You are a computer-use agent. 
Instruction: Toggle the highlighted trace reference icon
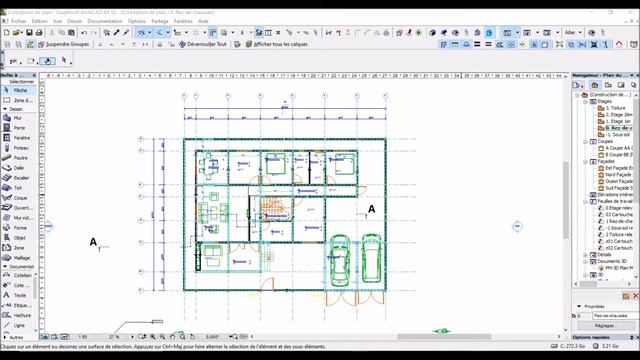click(x=259, y=32)
